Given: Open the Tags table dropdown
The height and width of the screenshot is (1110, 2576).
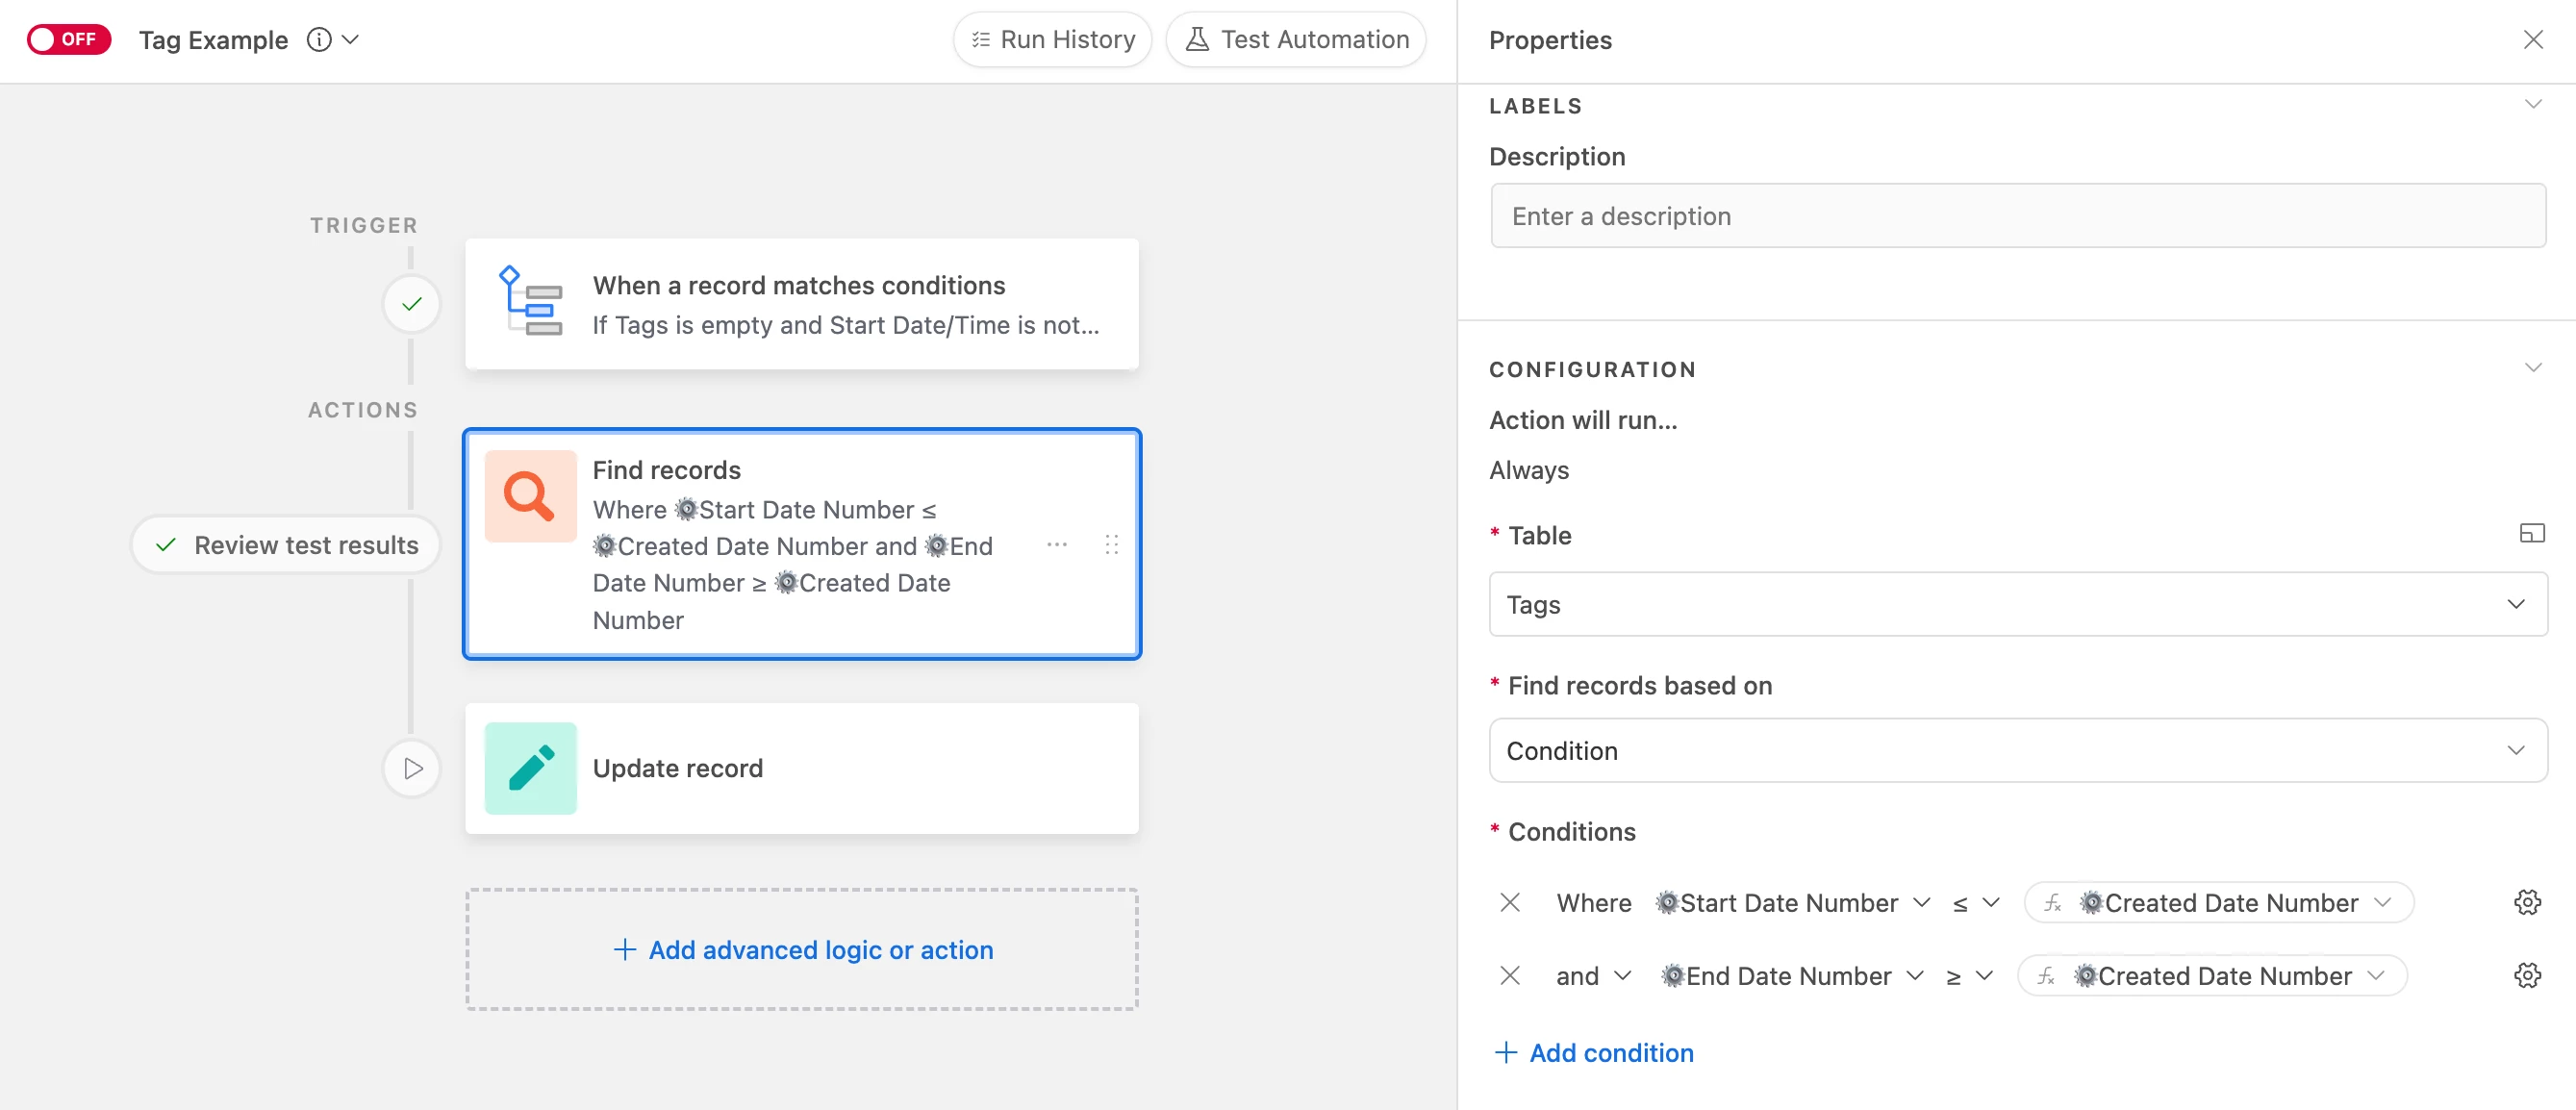Looking at the screenshot, I should tap(2017, 604).
